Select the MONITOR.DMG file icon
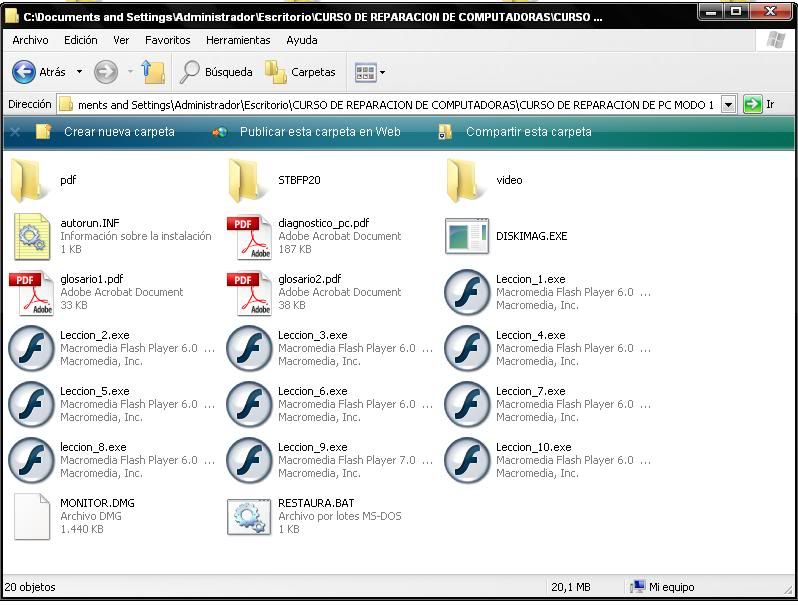This screenshot has width=798, height=605. [x=32, y=516]
